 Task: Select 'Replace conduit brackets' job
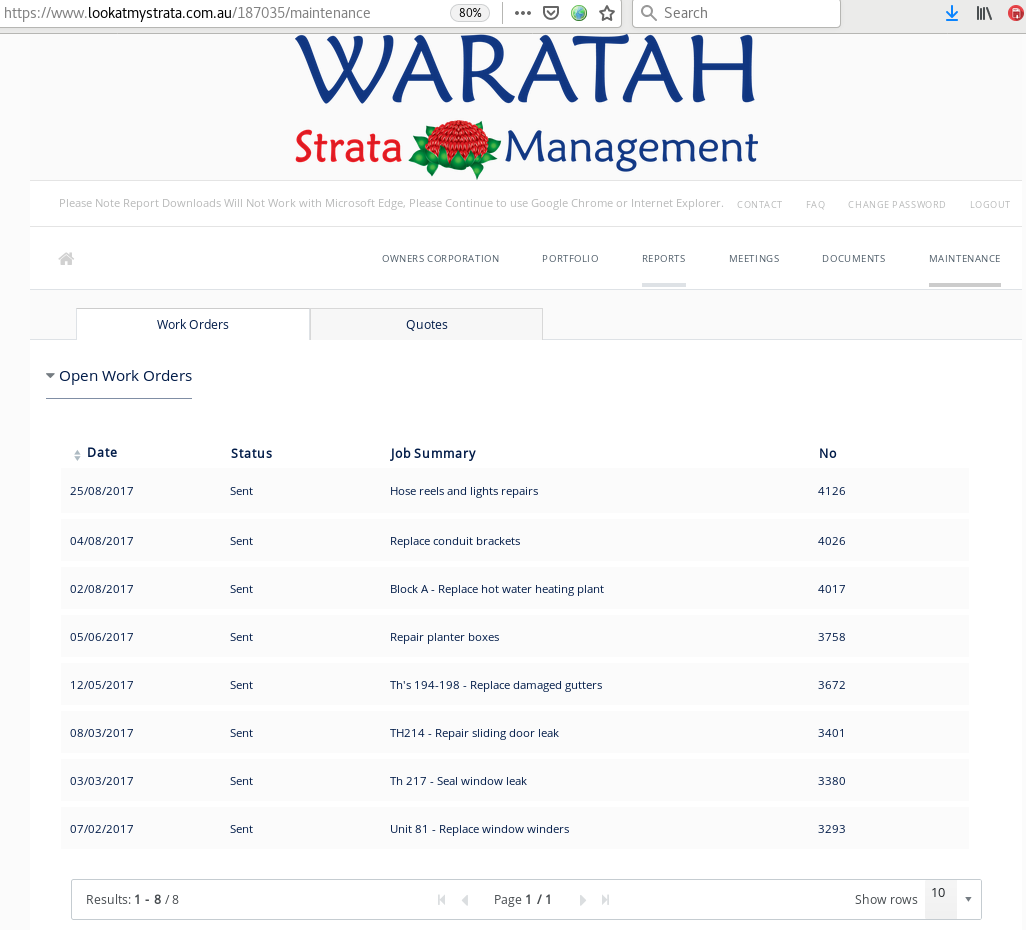pyautogui.click(x=455, y=541)
